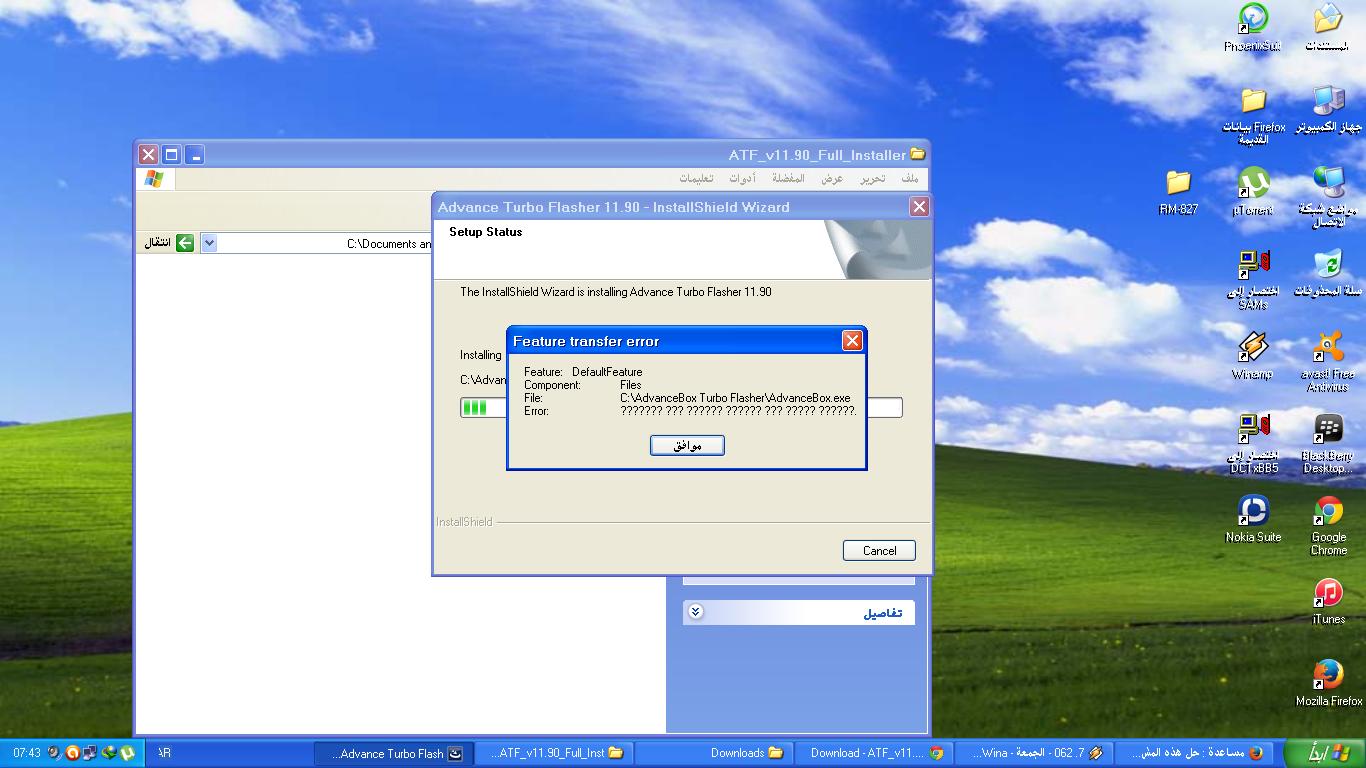Click the AdvanceBox.exe file path text
The width and height of the screenshot is (1366, 768).
(735, 398)
